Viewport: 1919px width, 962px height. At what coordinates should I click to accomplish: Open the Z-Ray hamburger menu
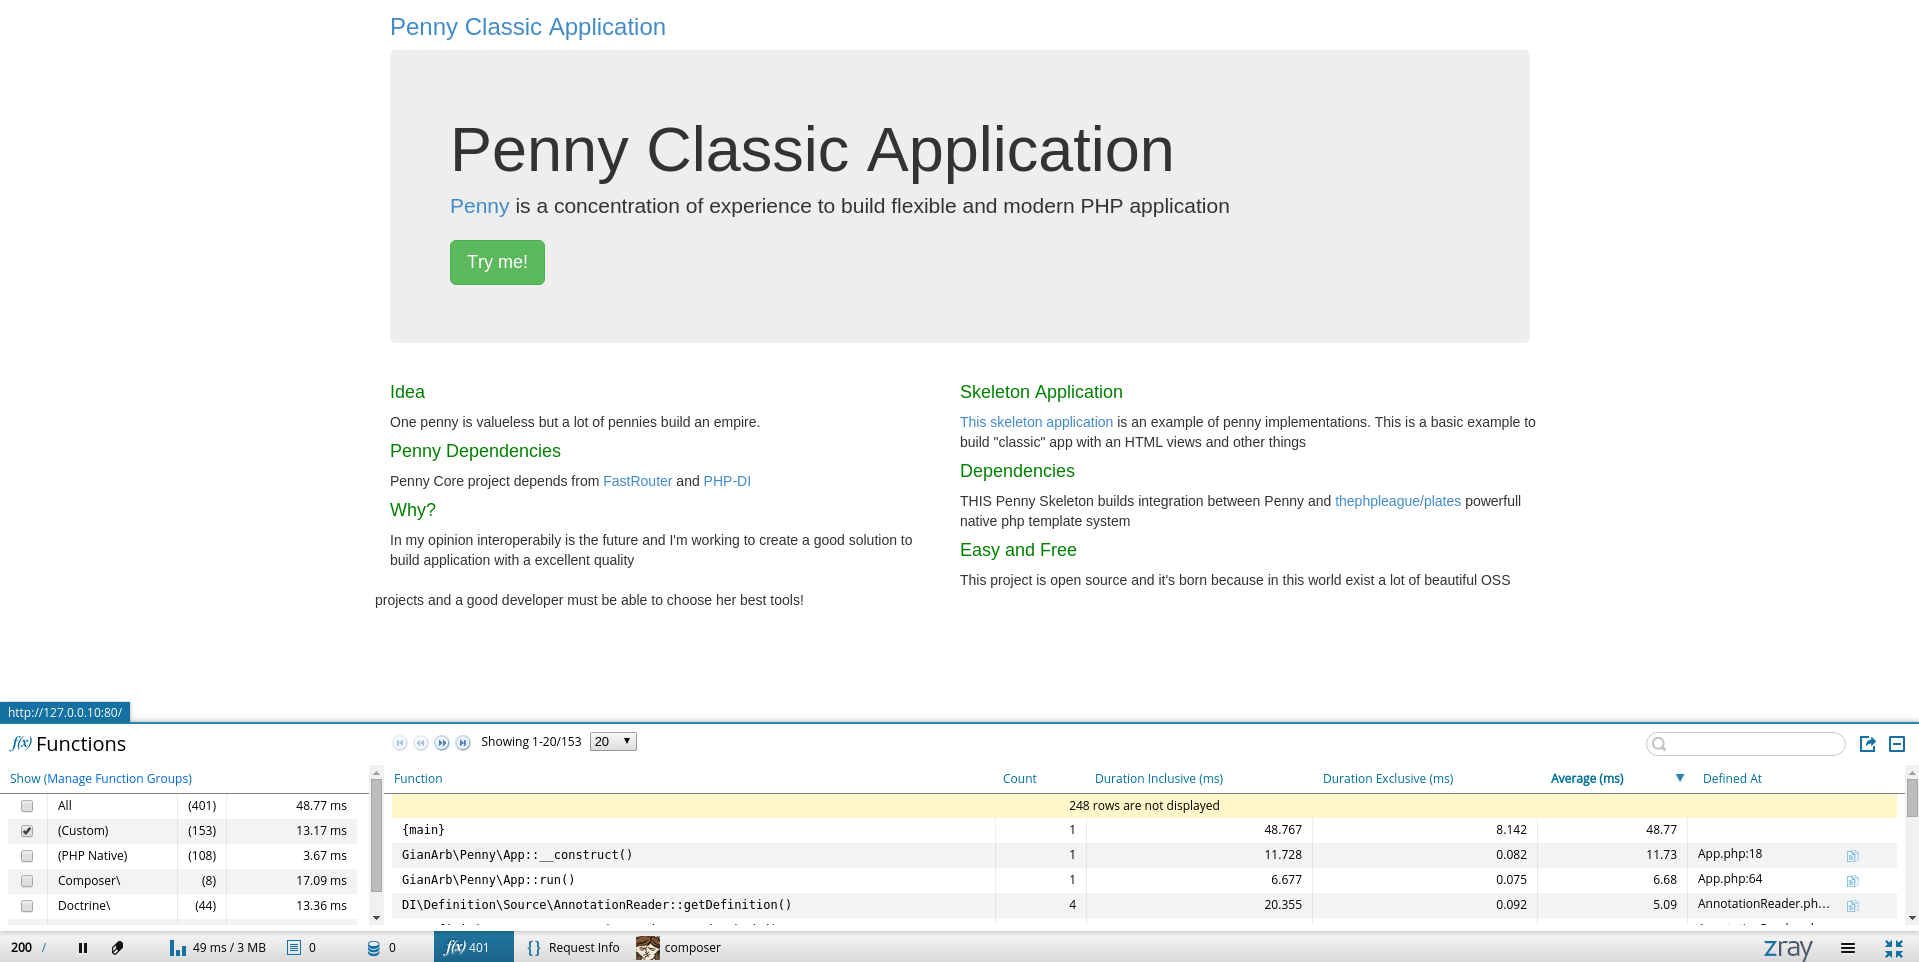click(1848, 948)
